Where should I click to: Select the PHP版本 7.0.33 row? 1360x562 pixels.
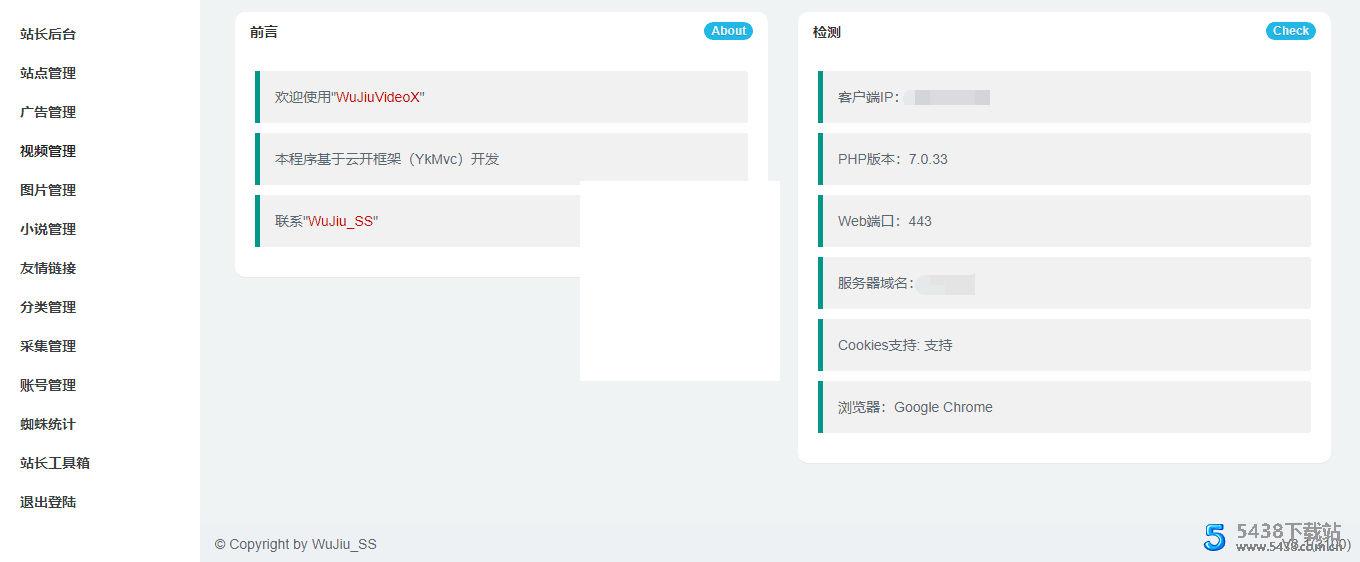(x=1064, y=159)
